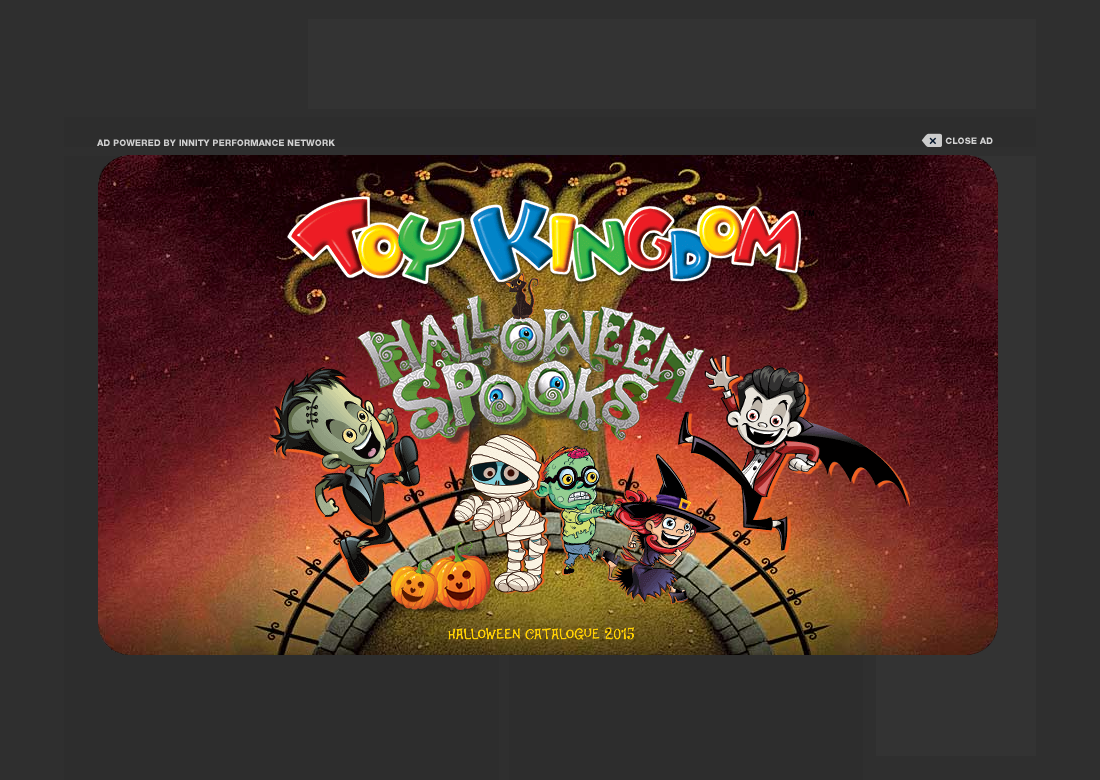The height and width of the screenshot is (780, 1100).
Task: Click 'HALLOWEEN CATALOGUE 2015' text in the ad
Action: [541, 634]
